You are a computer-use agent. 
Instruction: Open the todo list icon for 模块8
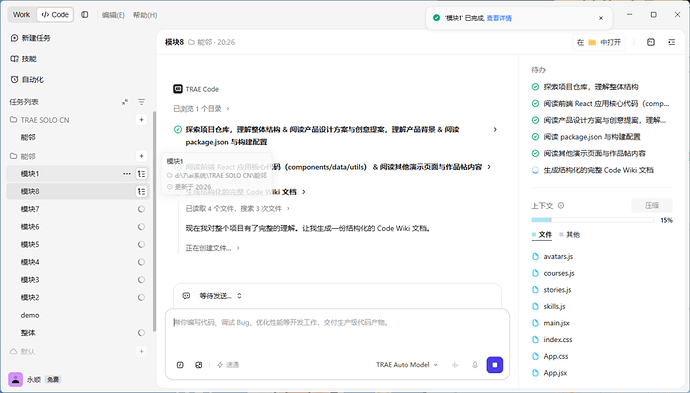click(141, 191)
